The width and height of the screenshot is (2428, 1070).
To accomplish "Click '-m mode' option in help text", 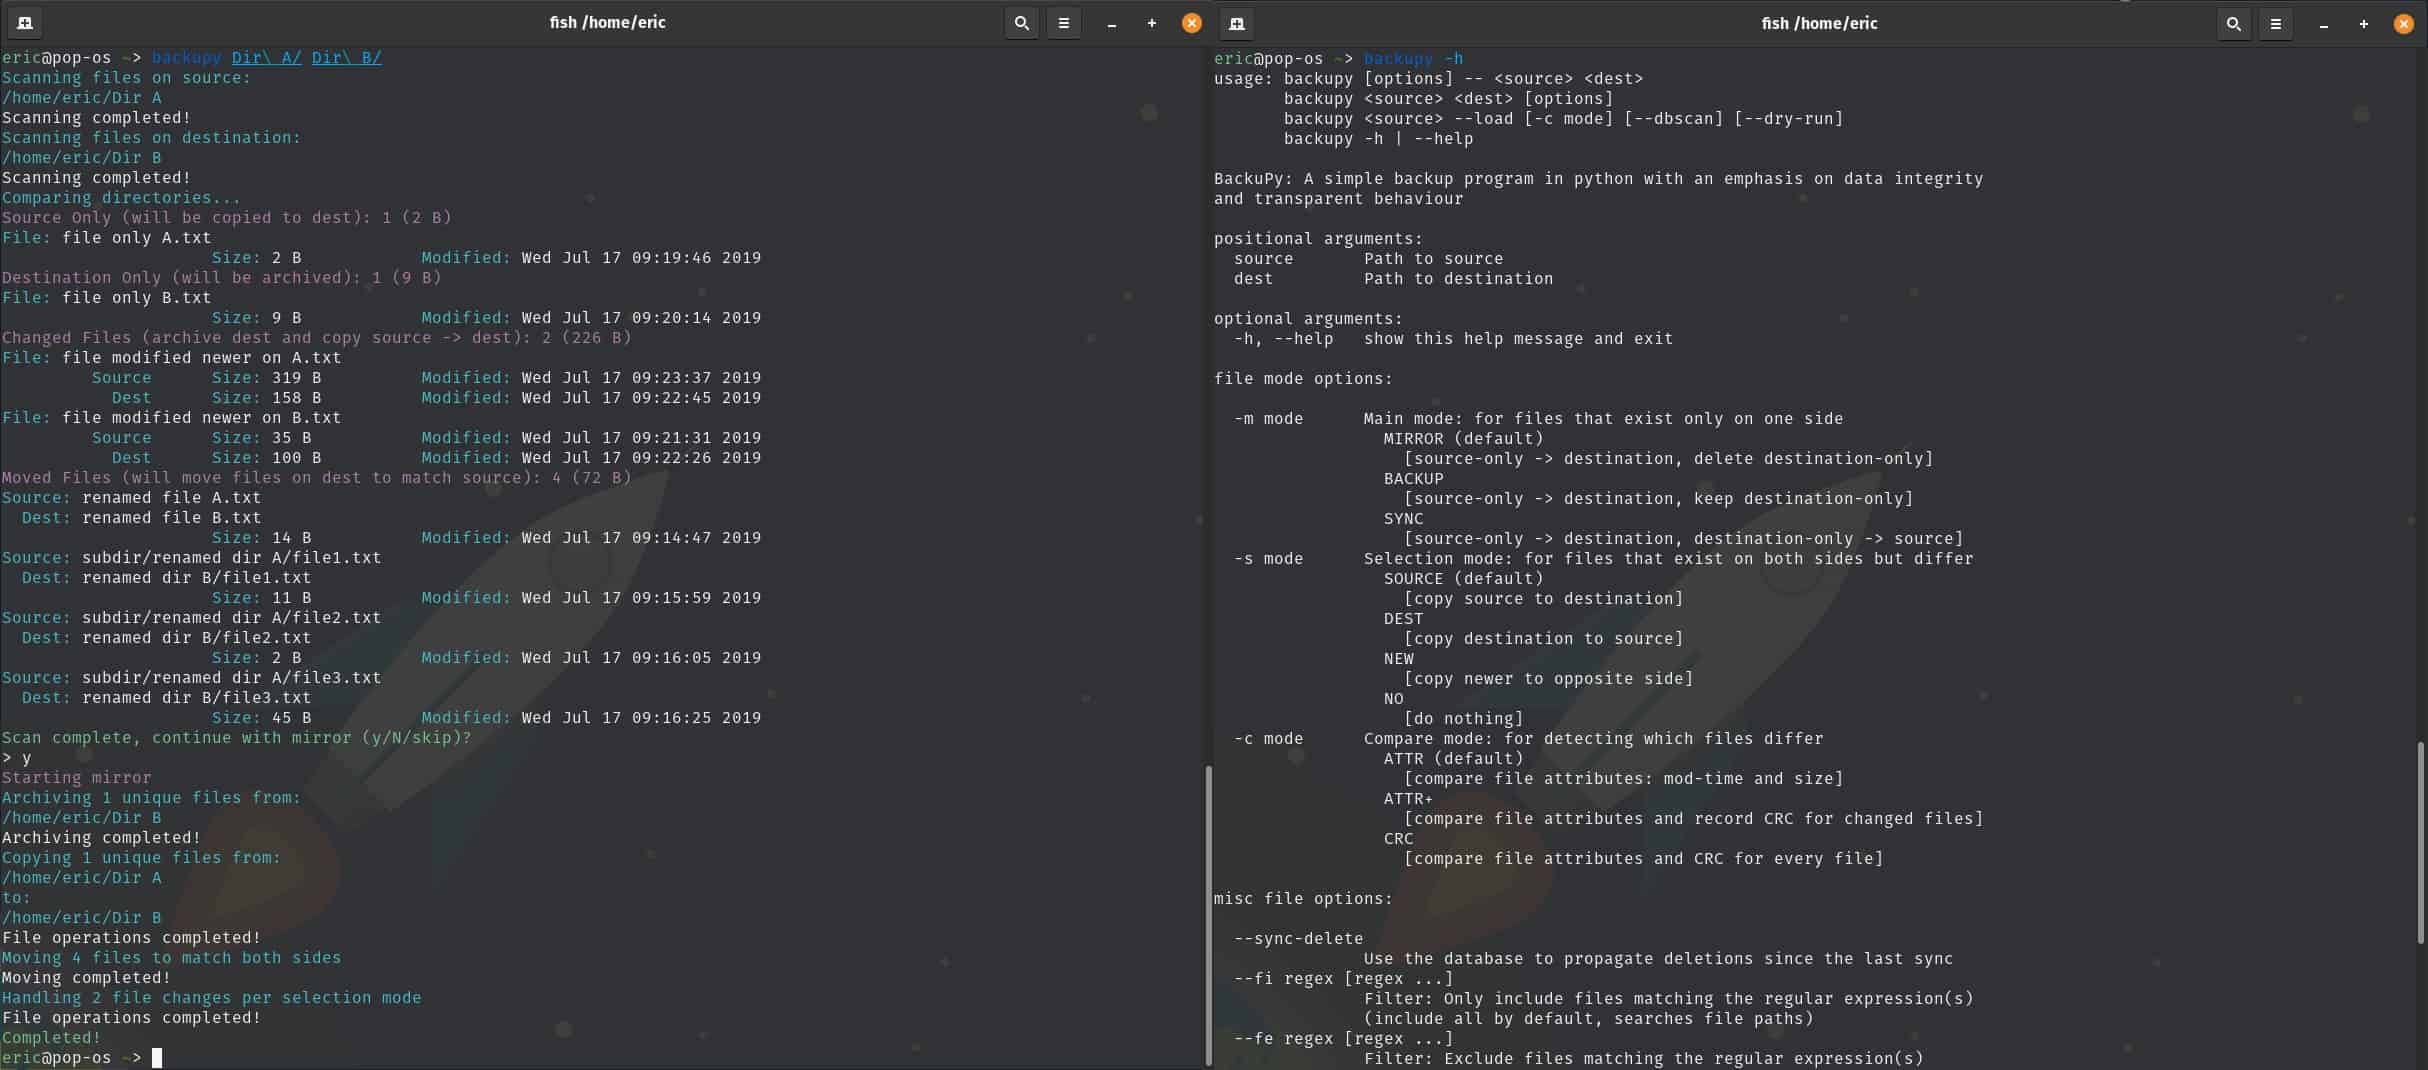I will pyautogui.click(x=1268, y=419).
